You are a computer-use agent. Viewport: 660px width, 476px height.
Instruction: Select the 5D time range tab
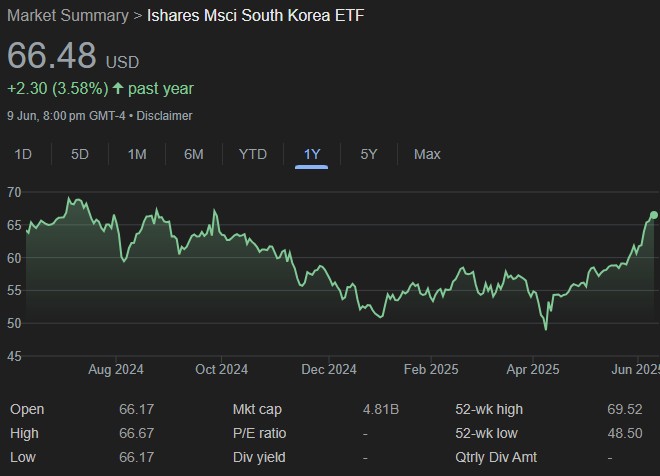pyautogui.click(x=80, y=154)
